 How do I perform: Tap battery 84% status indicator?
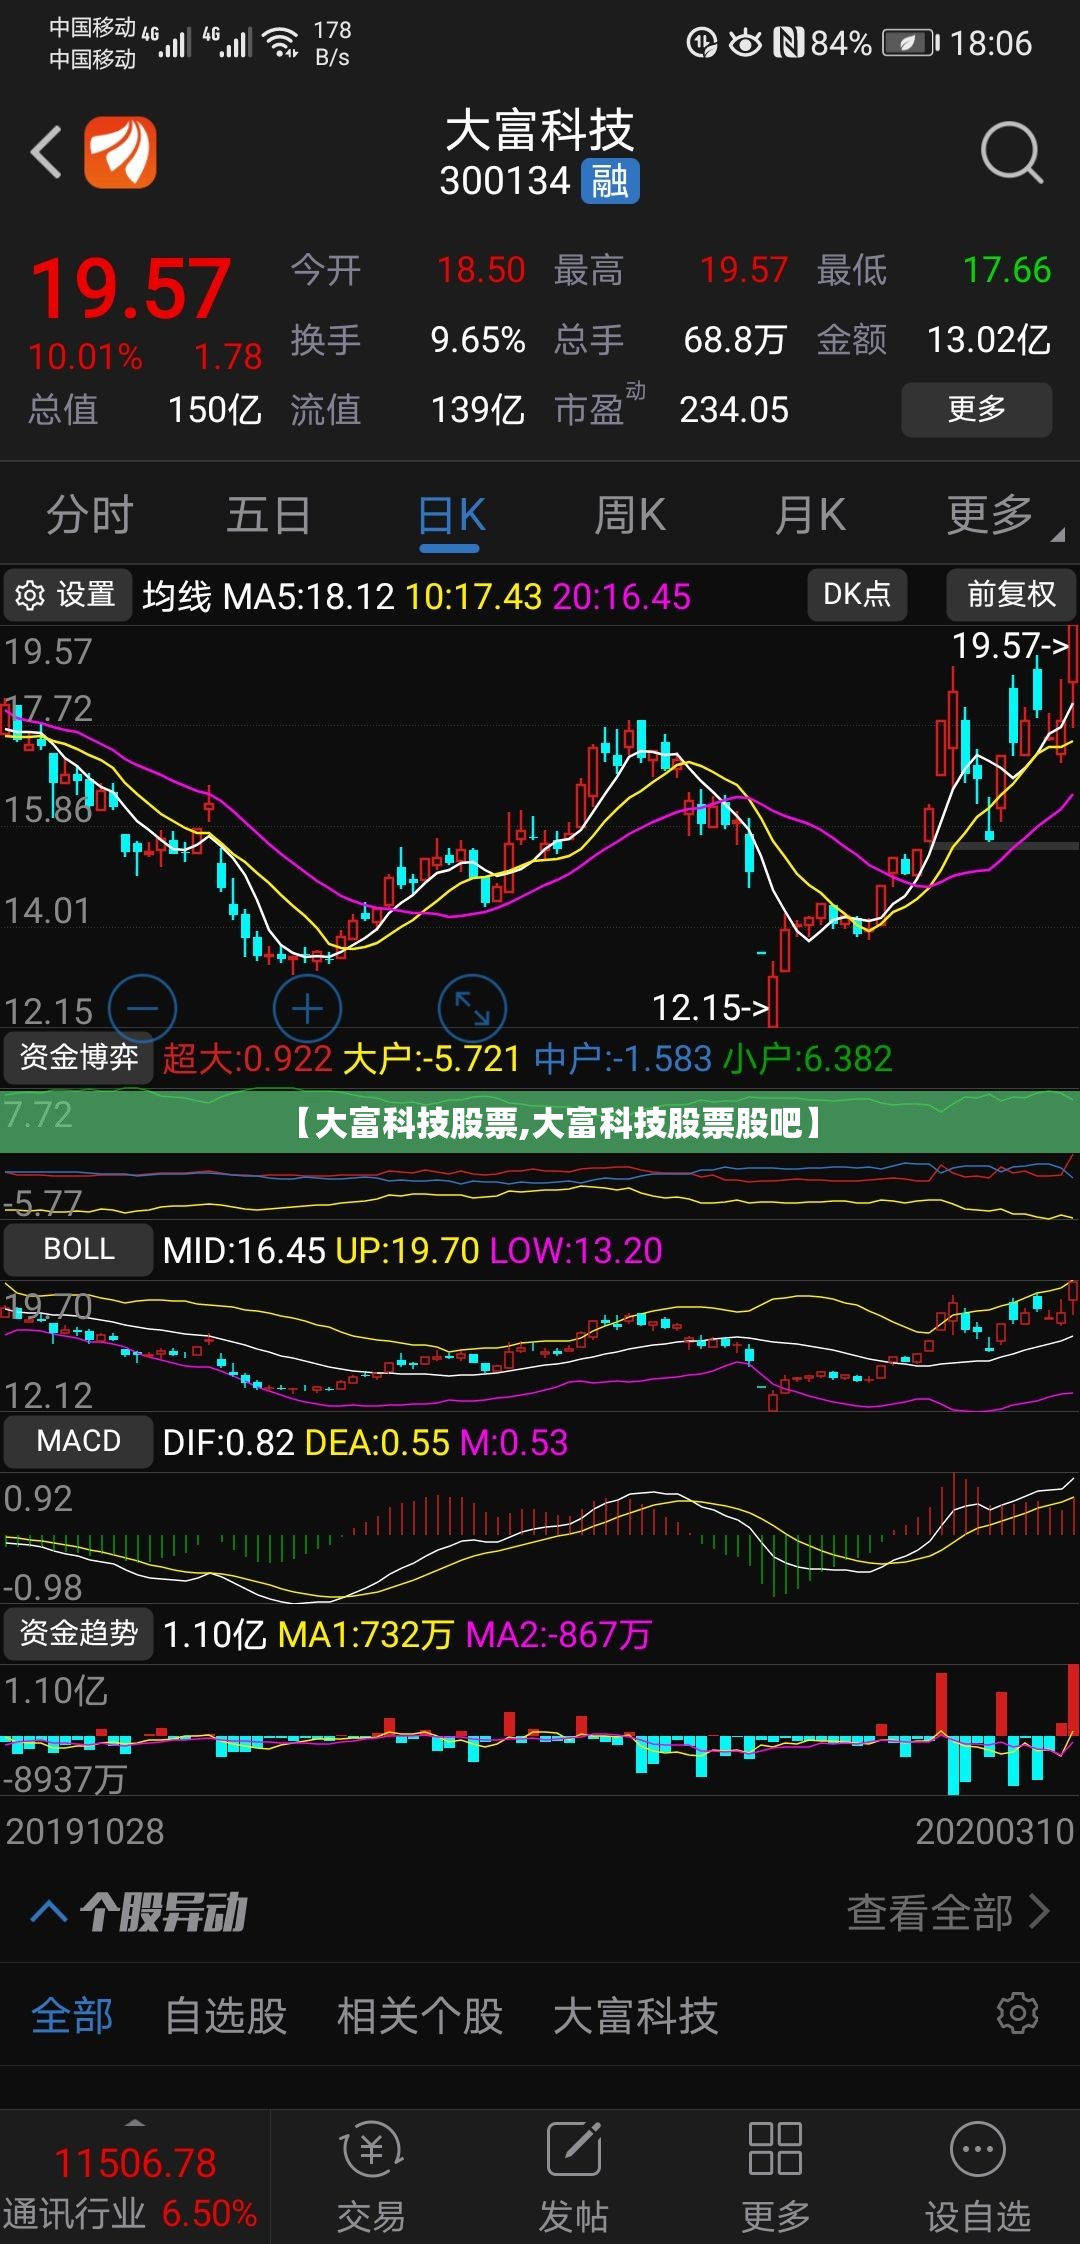874,43
